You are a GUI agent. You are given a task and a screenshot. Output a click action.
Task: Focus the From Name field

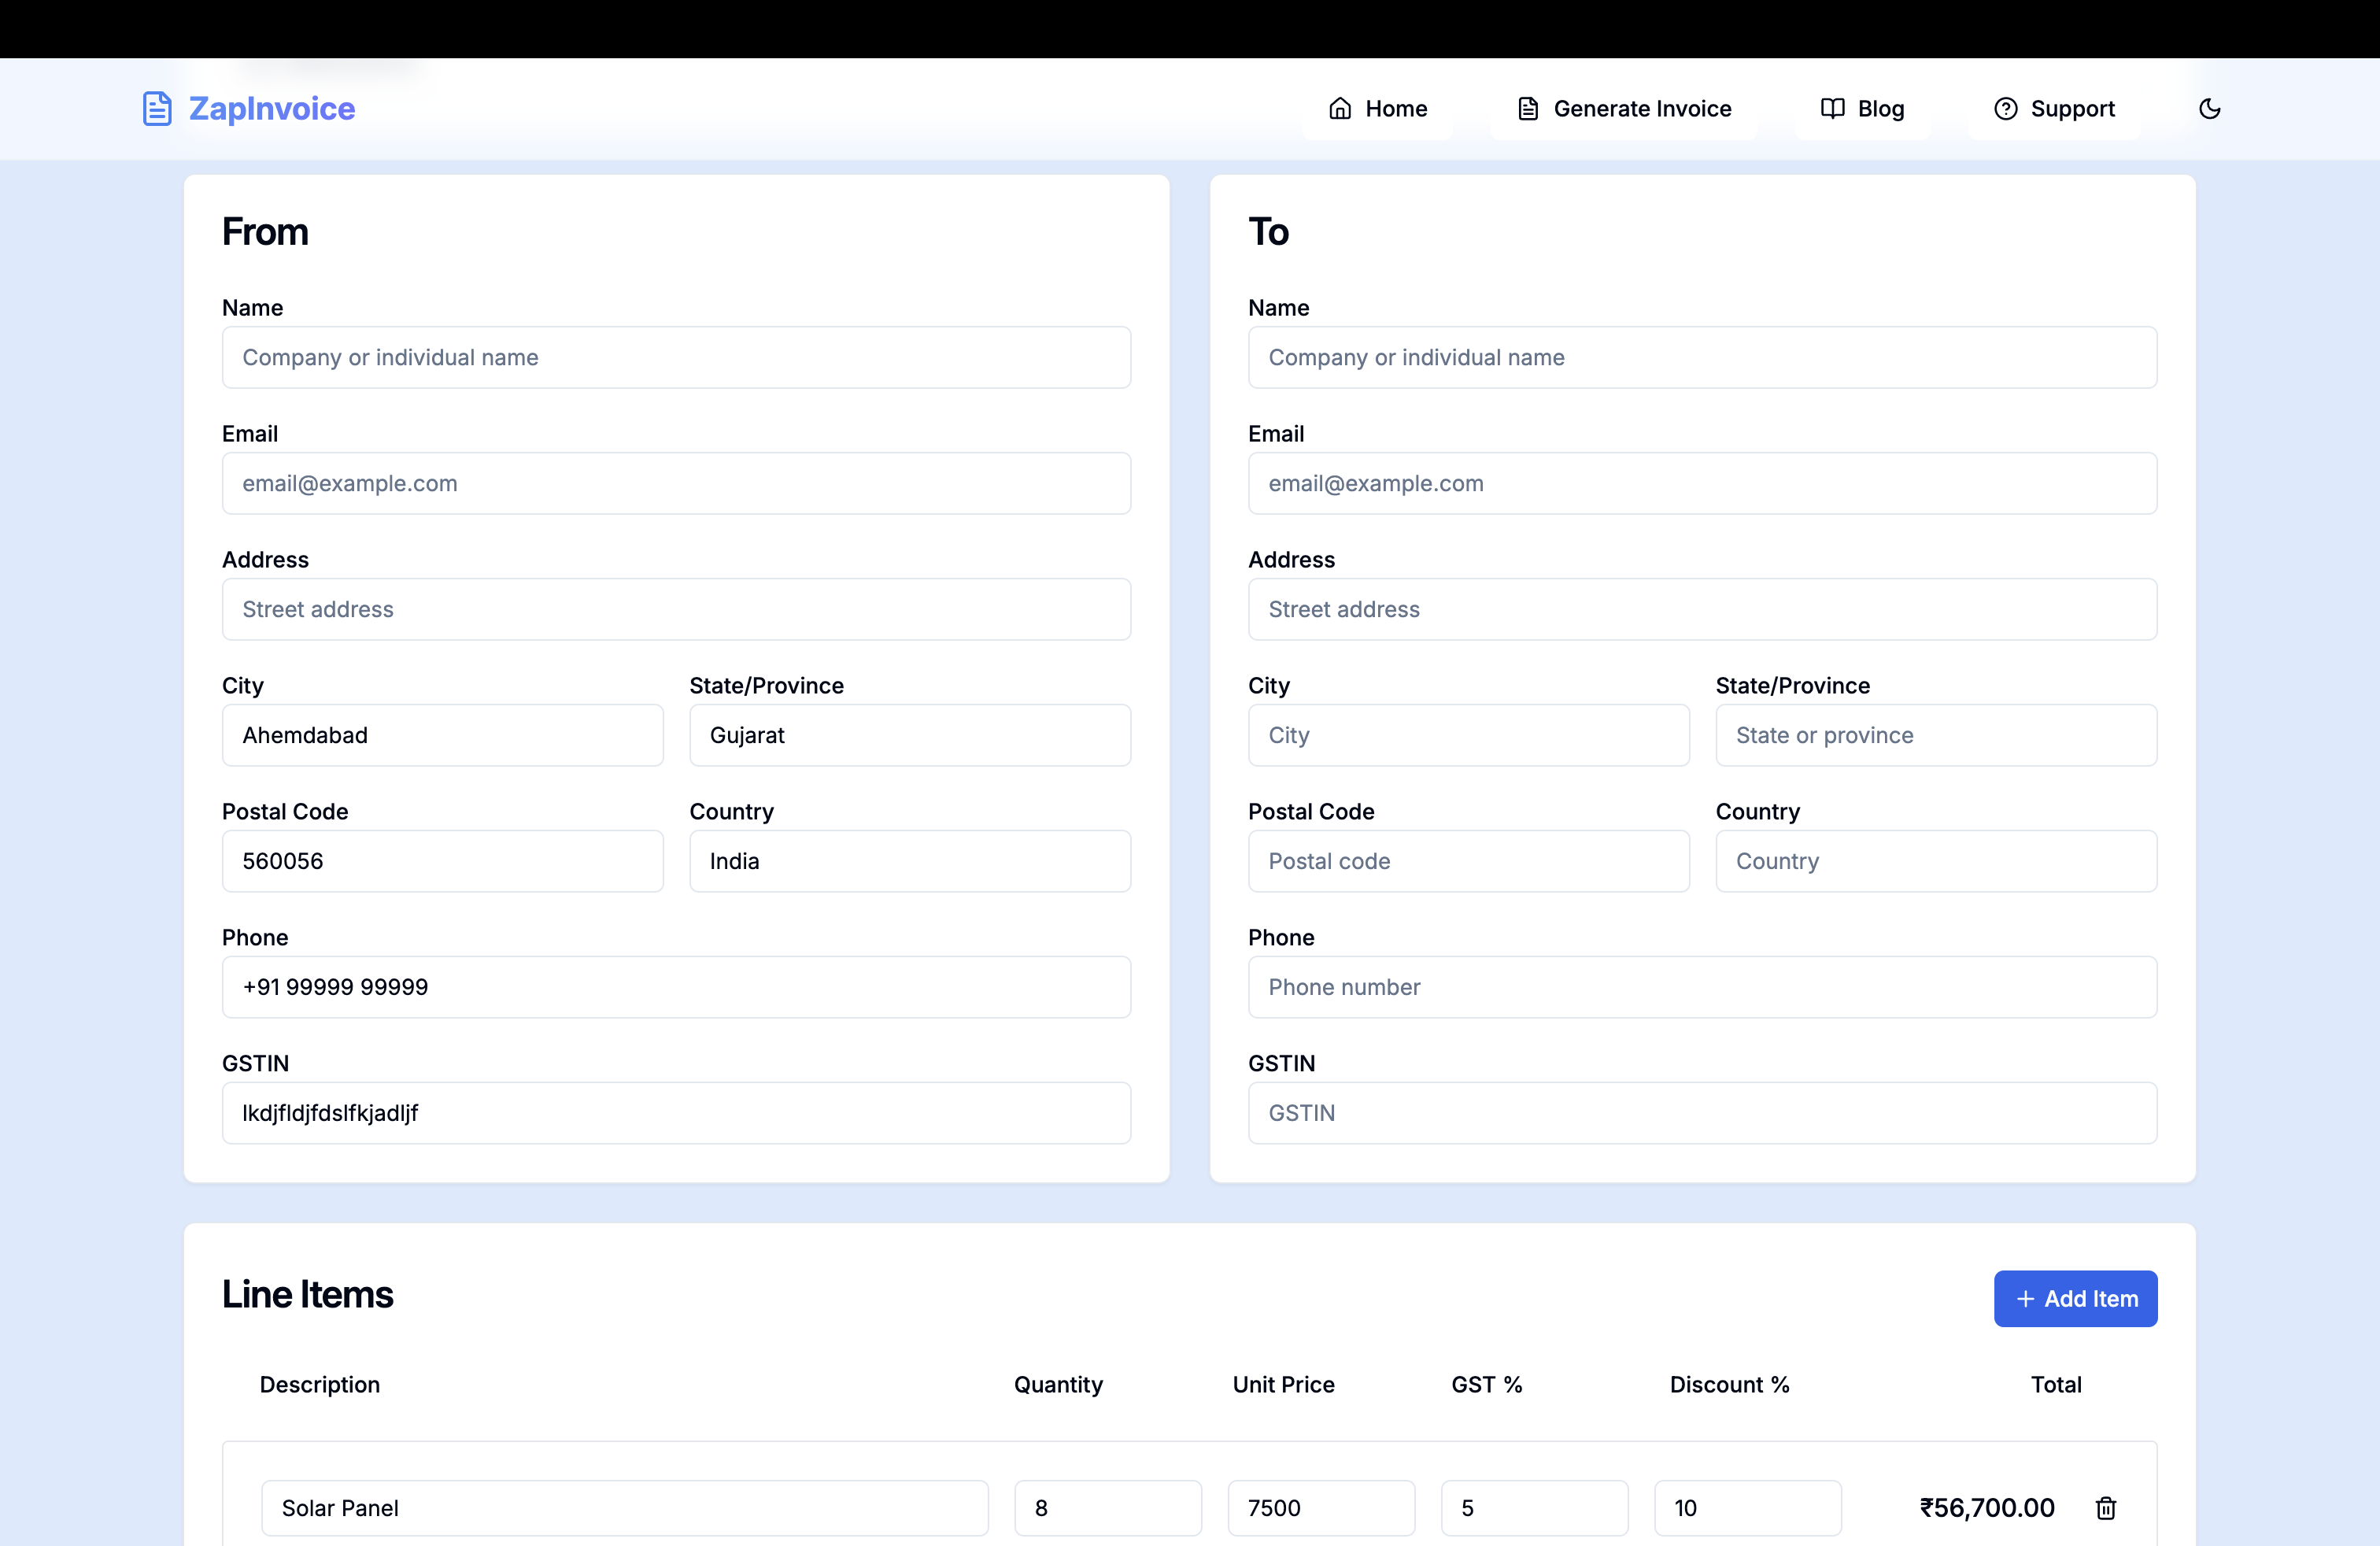coord(676,357)
